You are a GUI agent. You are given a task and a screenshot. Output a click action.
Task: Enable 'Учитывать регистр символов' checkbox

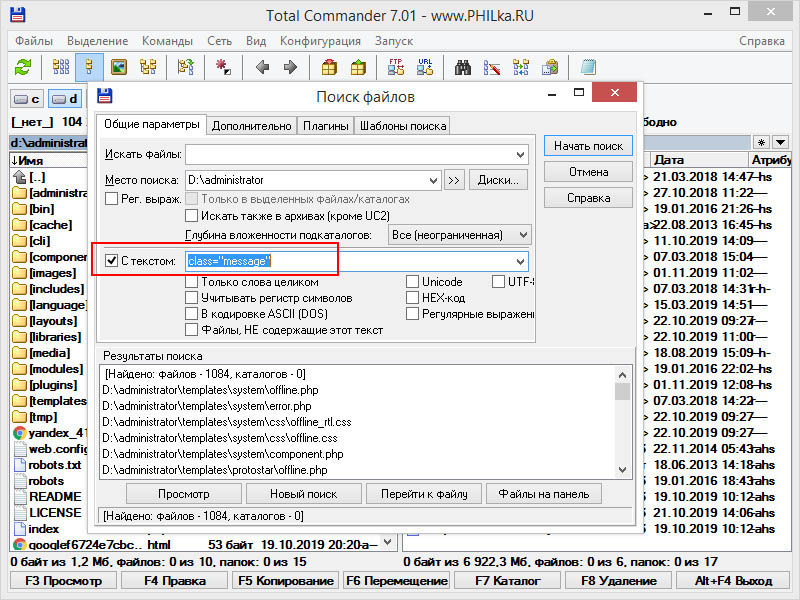click(x=191, y=297)
